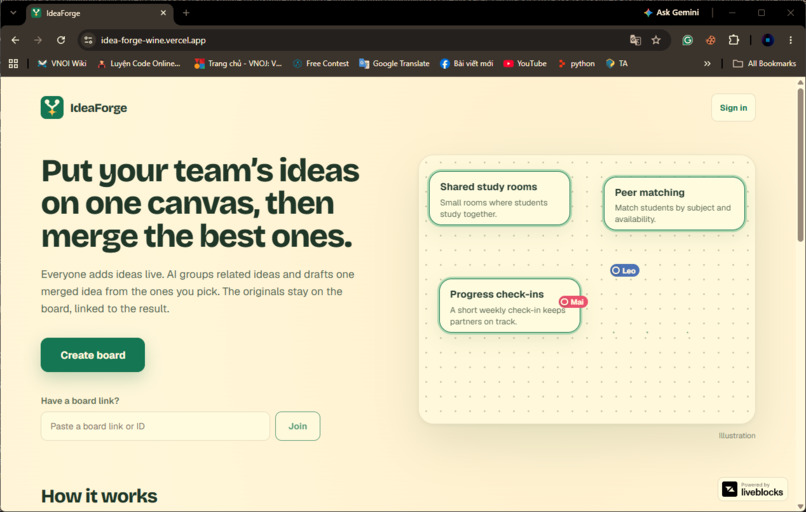Open the Grammarly extension icon
806x512 pixels.
click(687, 40)
